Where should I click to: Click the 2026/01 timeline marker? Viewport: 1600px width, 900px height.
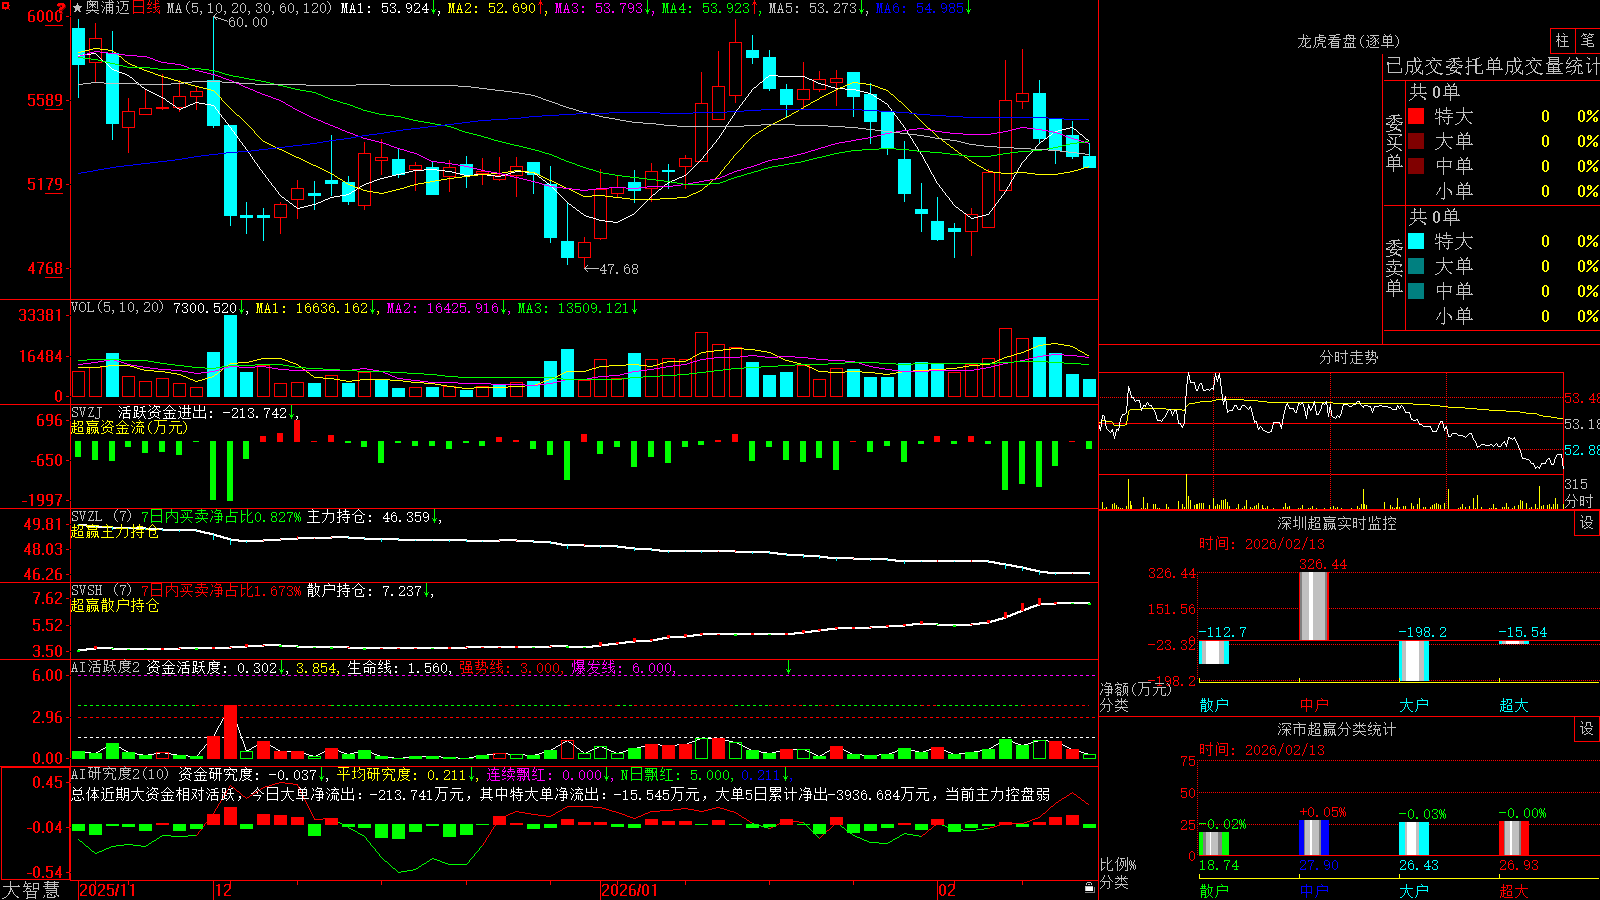coord(630,890)
